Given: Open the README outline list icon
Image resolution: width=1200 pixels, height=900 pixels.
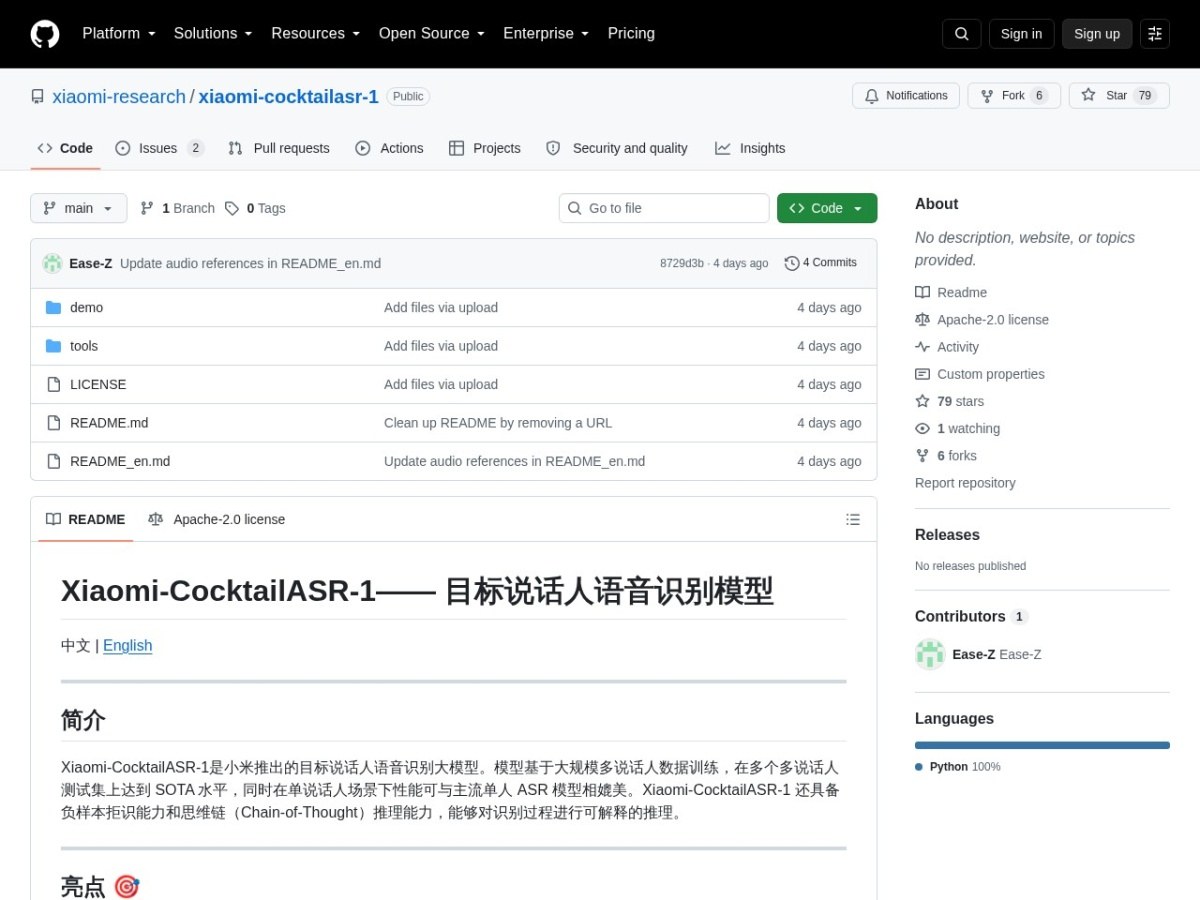Looking at the screenshot, I should (853, 519).
